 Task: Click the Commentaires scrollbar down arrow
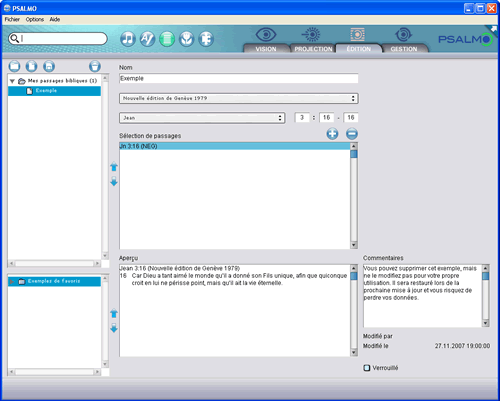pyautogui.click(x=485, y=323)
